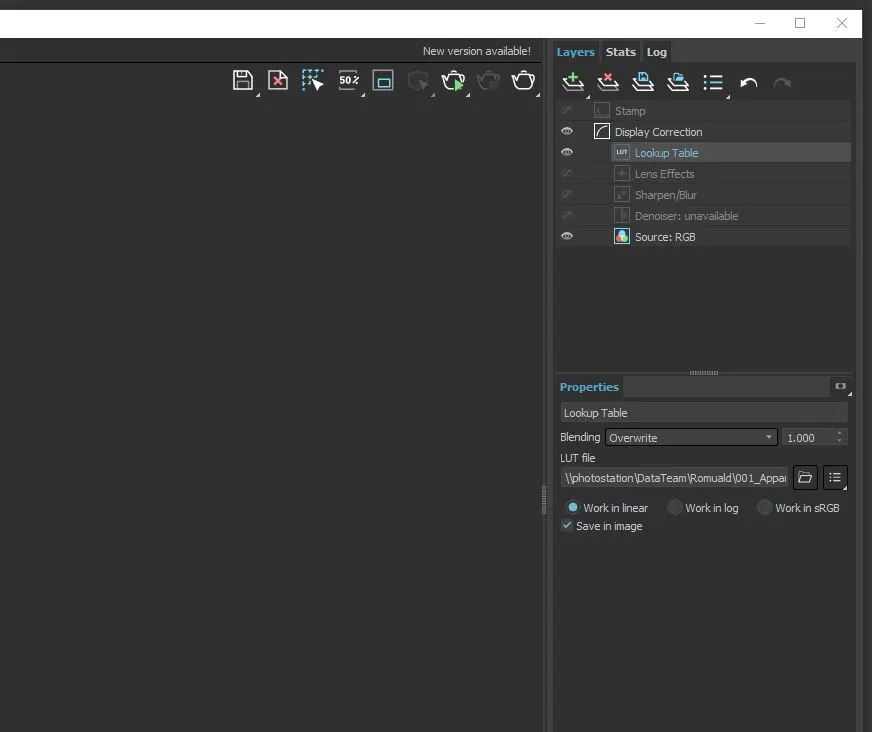Click the Clear image icon
Viewport: 872px width, 732px height.
(x=278, y=80)
